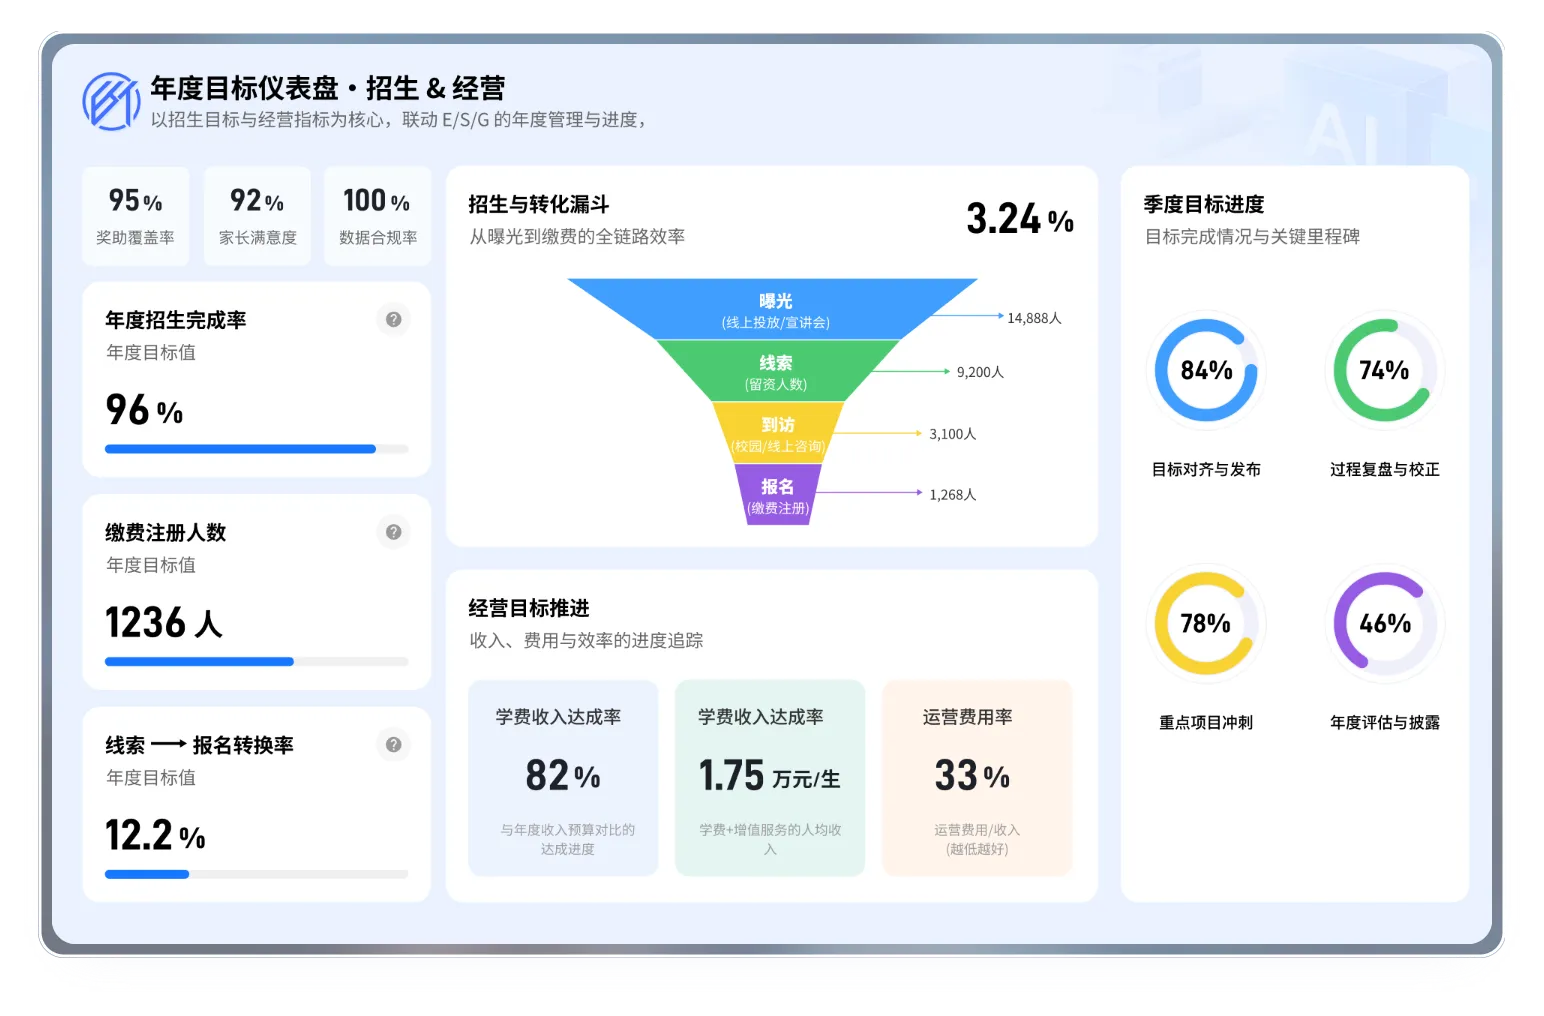Select the purple 报名 funnel stage
The image size is (1544, 1016).
tap(777, 495)
